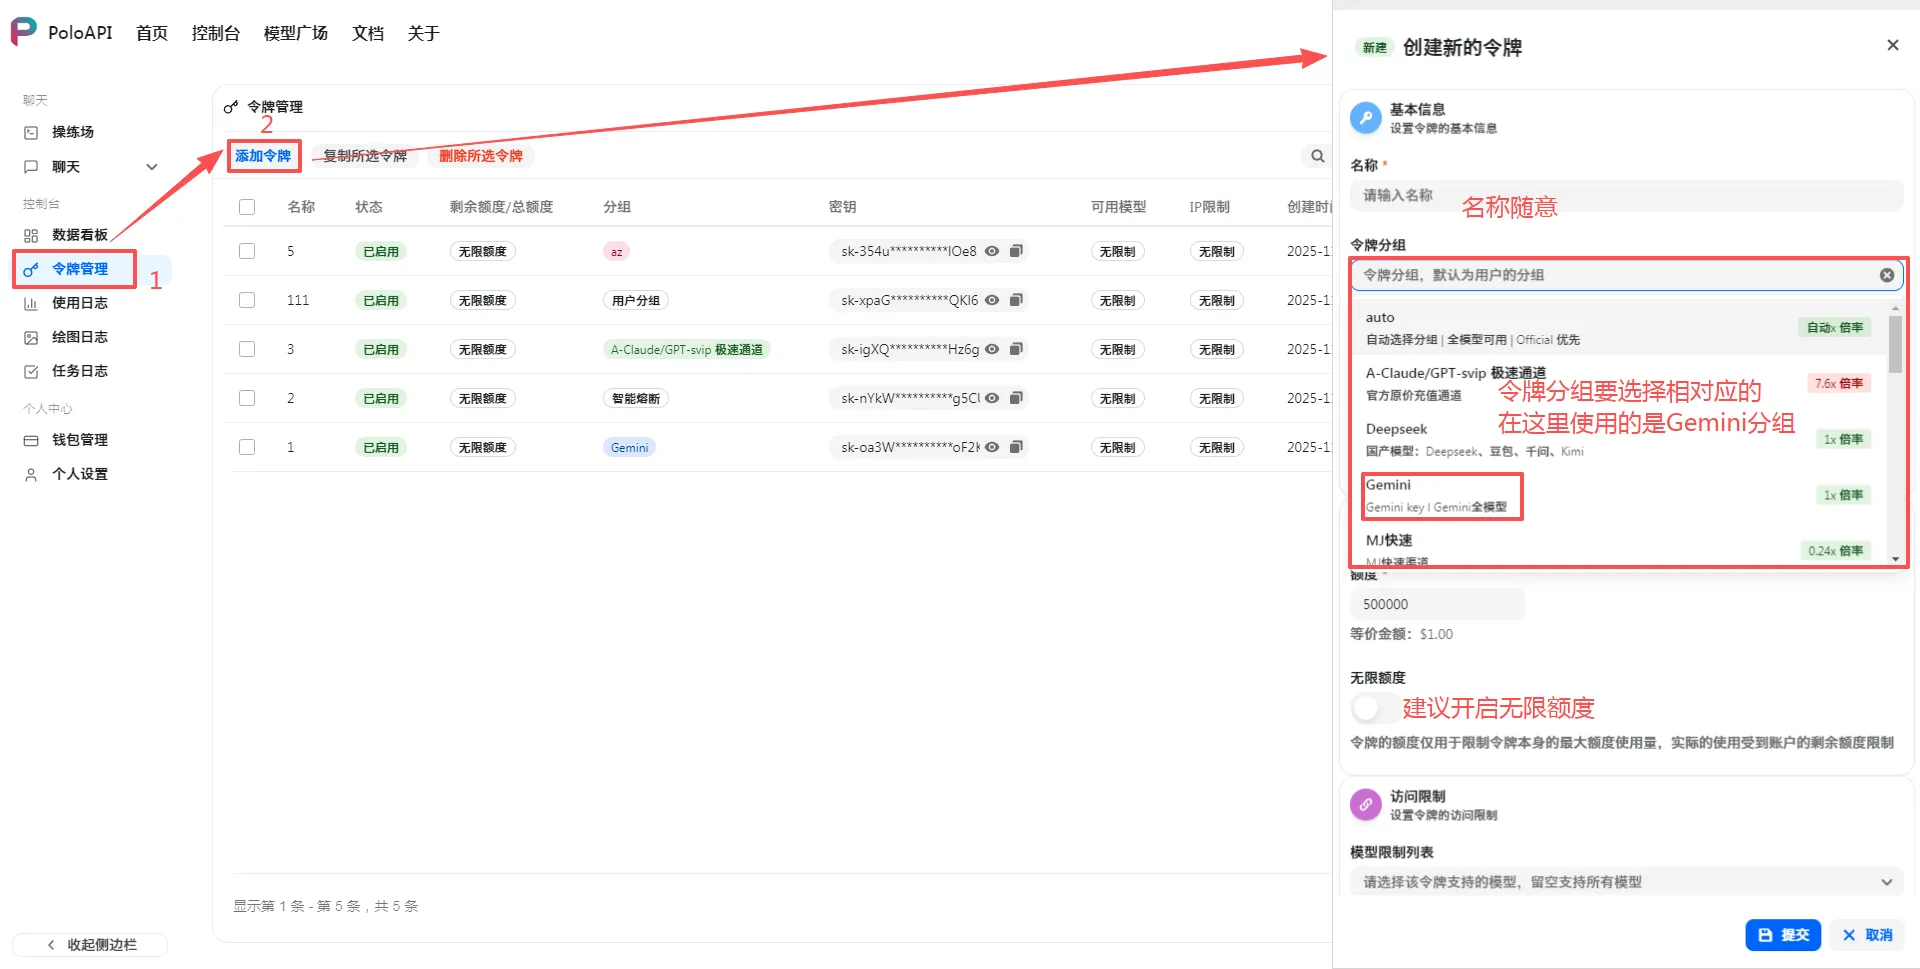This screenshot has height=969, width=1920.
Task: Open 个人设置 user icon
Action: pyautogui.click(x=31, y=474)
